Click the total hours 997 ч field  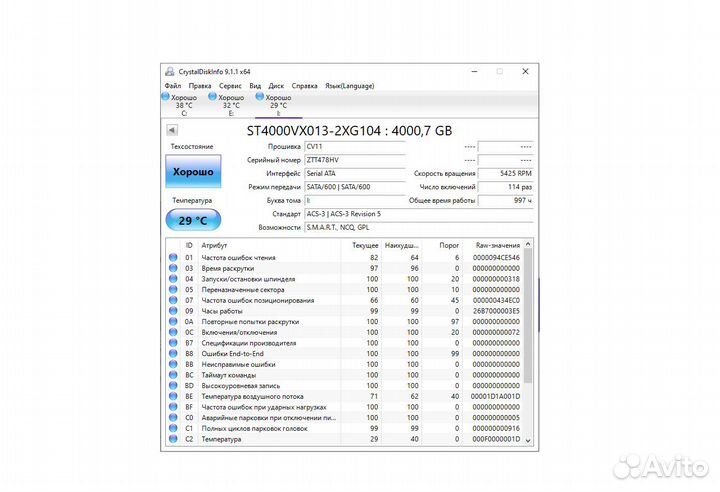(x=506, y=200)
